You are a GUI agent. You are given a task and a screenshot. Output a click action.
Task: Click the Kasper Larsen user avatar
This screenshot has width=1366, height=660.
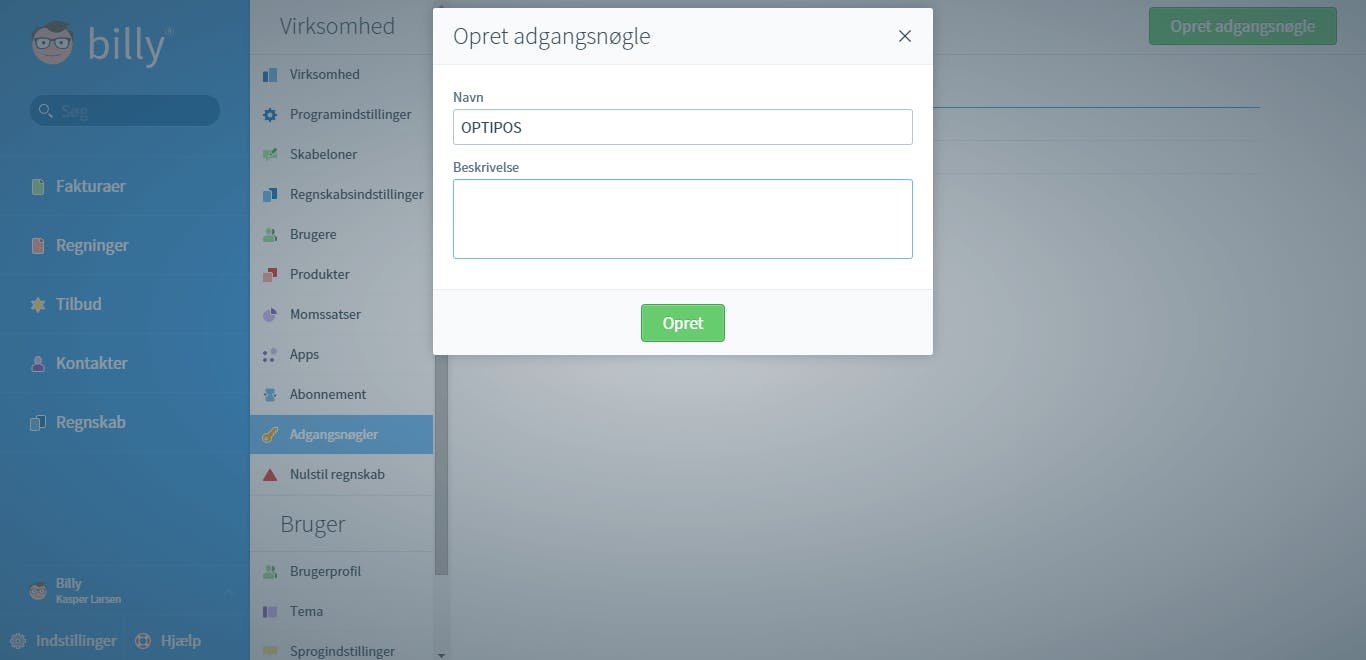coord(39,591)
